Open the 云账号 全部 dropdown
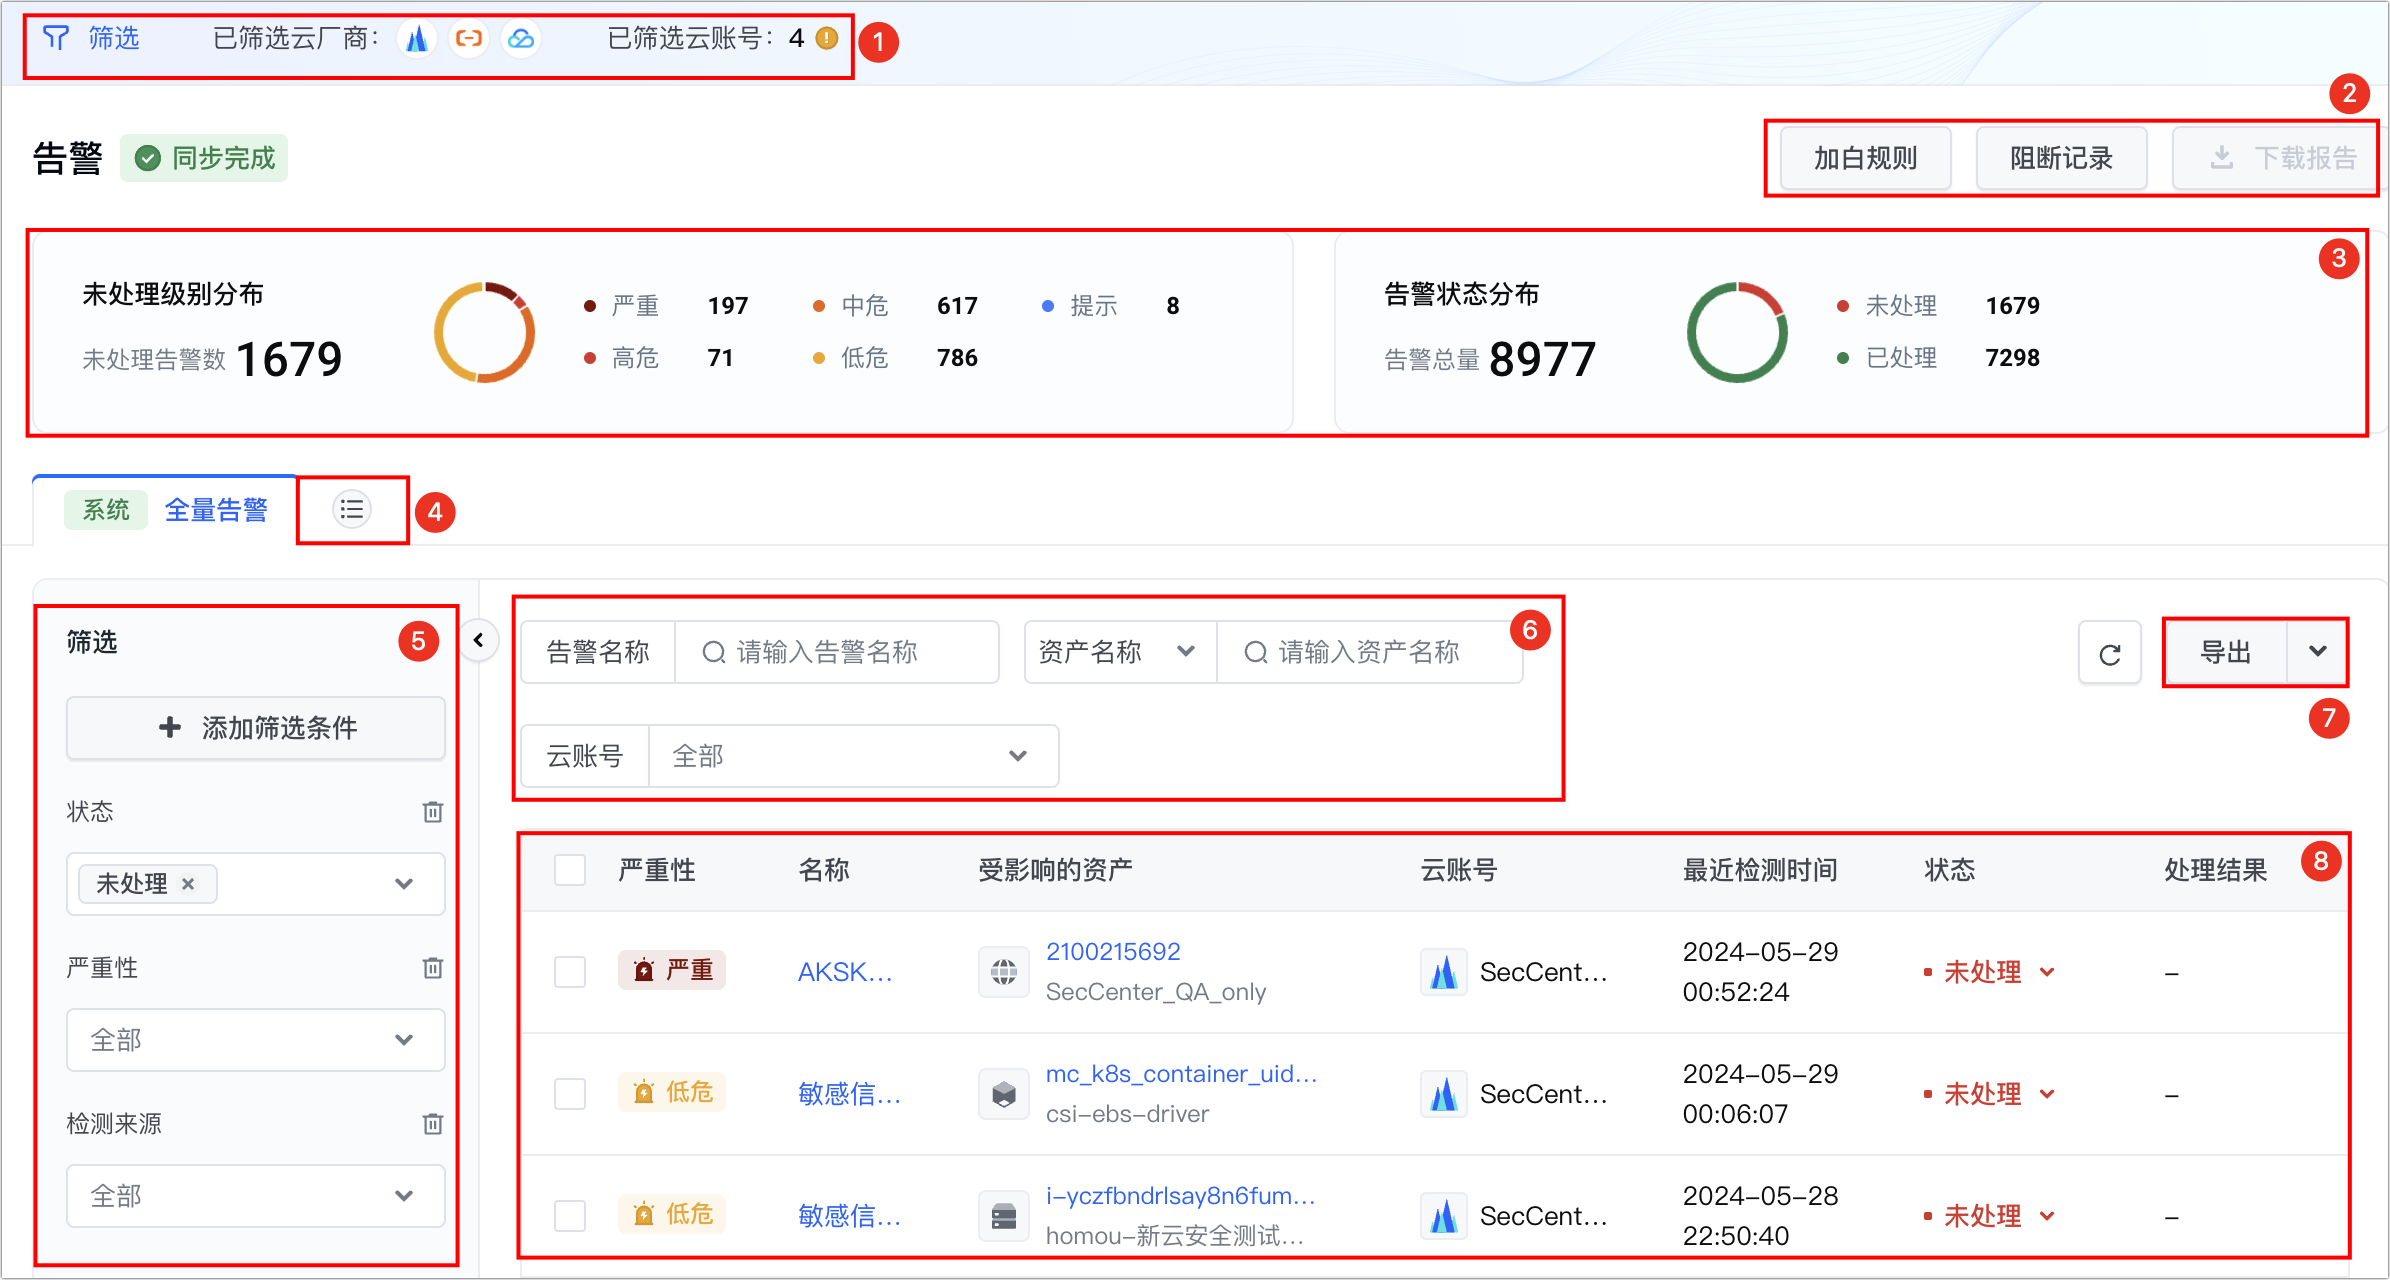This screenshot has height=1280, width=2390. [x=853, y=756]
